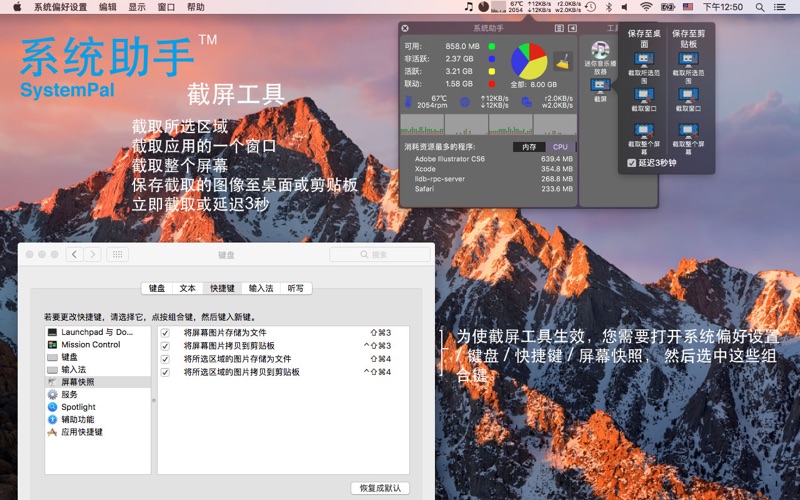This screenshot has height=500, width=800.
Task: Capture entire screen to desktop (截取整个屏幕)
Action: pyautogui.click(x=644, y=131)
